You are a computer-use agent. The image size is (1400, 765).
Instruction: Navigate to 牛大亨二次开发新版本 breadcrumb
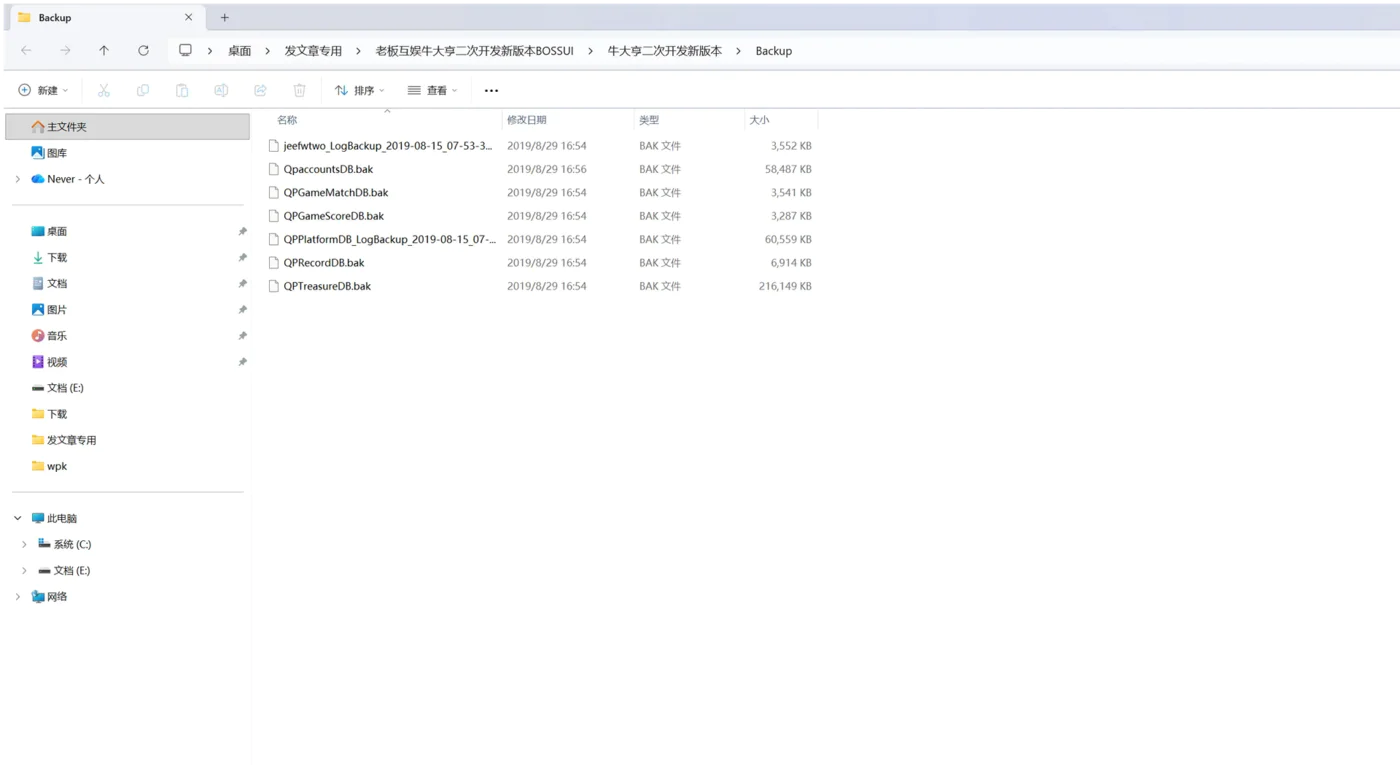tap(665, 51)
